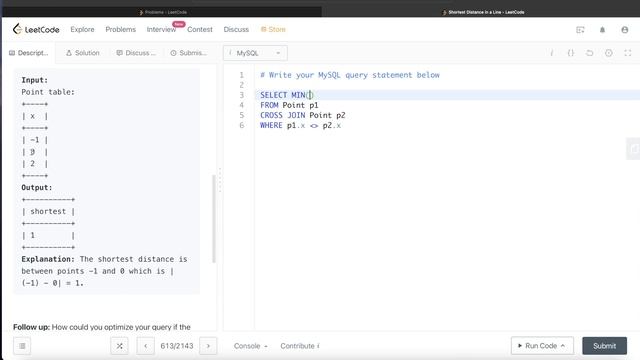Click the 'Explanation:' text
The height and width of the screenshot is (360, 640).
click(x=48, y=259)
